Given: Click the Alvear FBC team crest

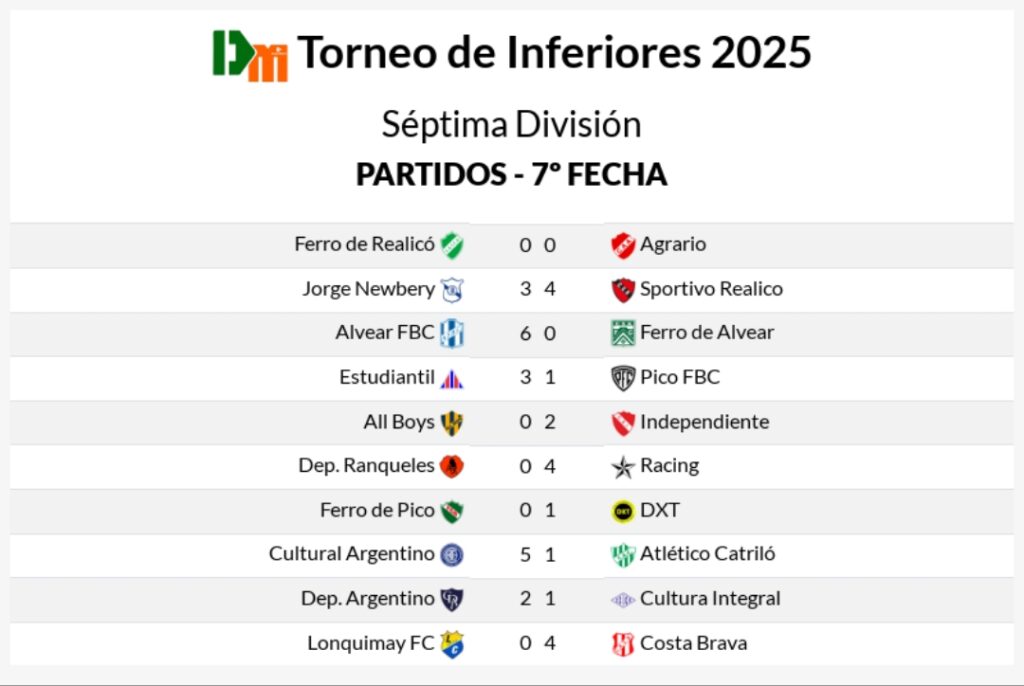Looking at the screenshot, I should point(452,334).
